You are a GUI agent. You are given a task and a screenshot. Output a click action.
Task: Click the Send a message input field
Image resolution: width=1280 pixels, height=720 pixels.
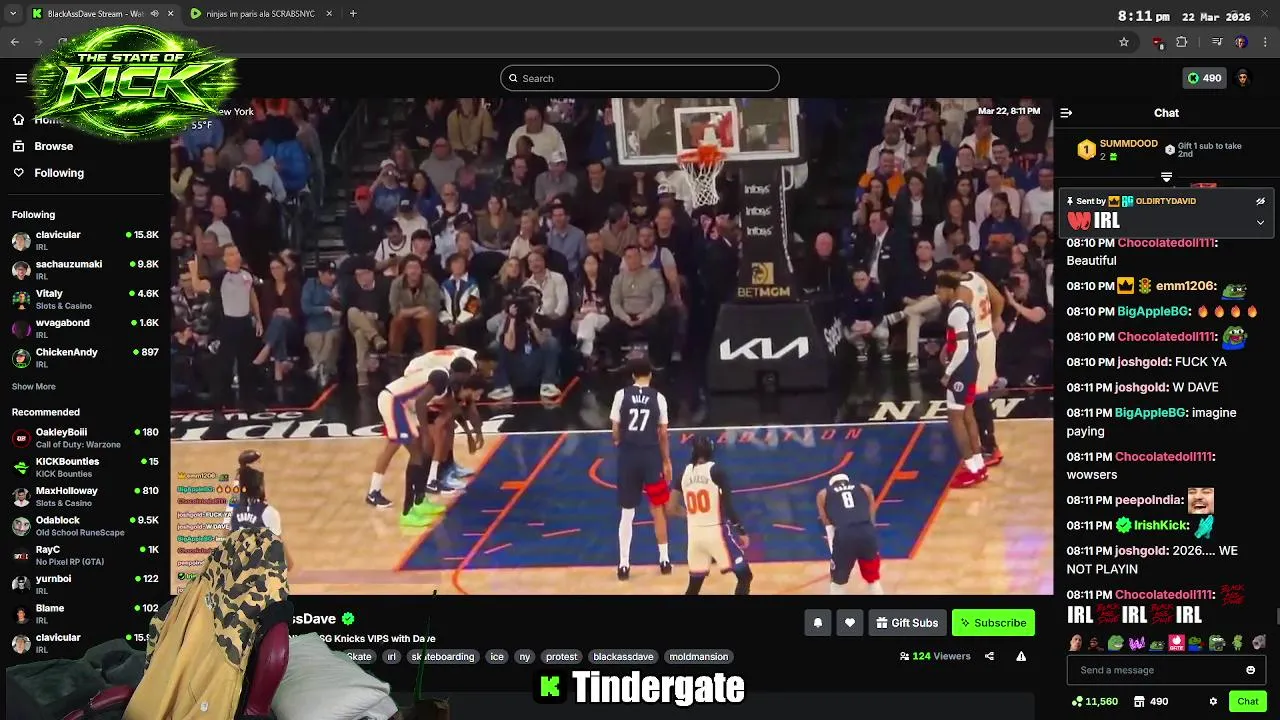pos(1166,670)
